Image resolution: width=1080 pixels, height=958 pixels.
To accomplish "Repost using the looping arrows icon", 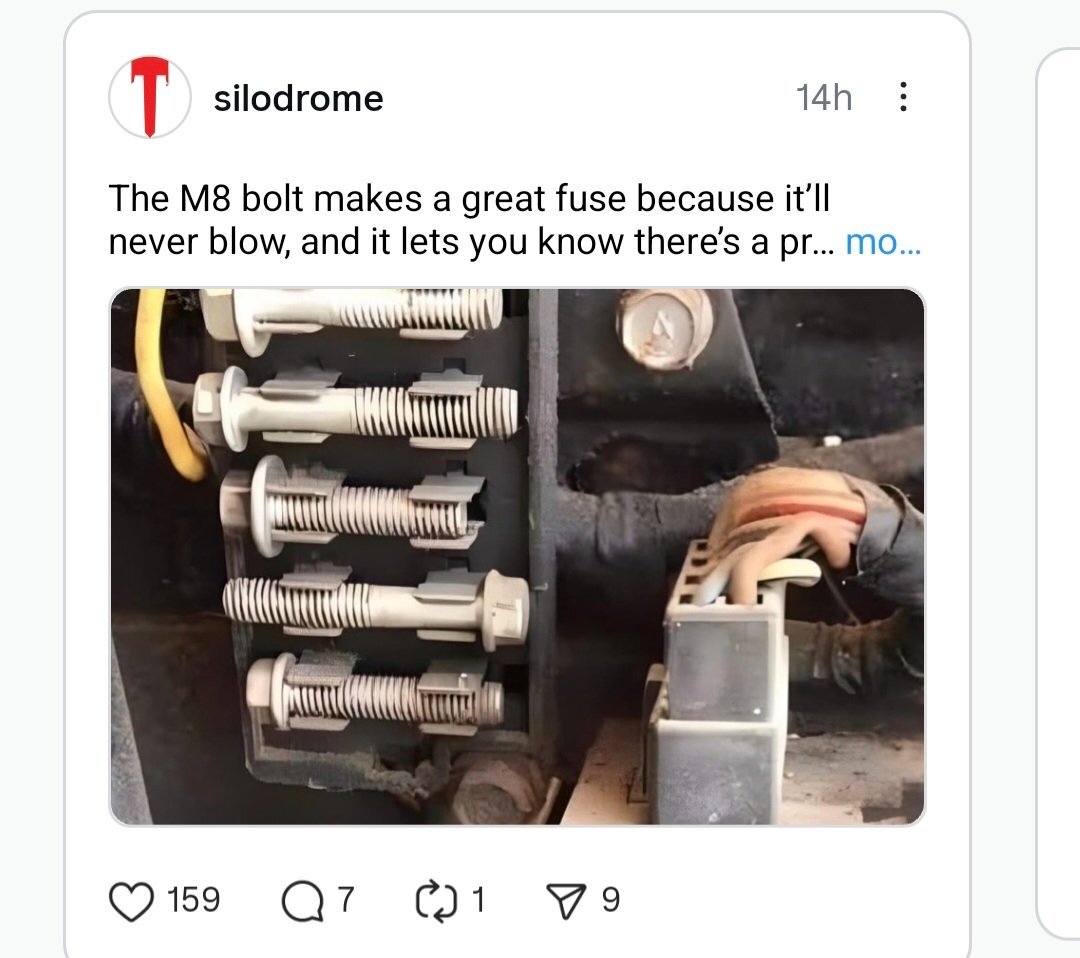I will click(437, 900).
